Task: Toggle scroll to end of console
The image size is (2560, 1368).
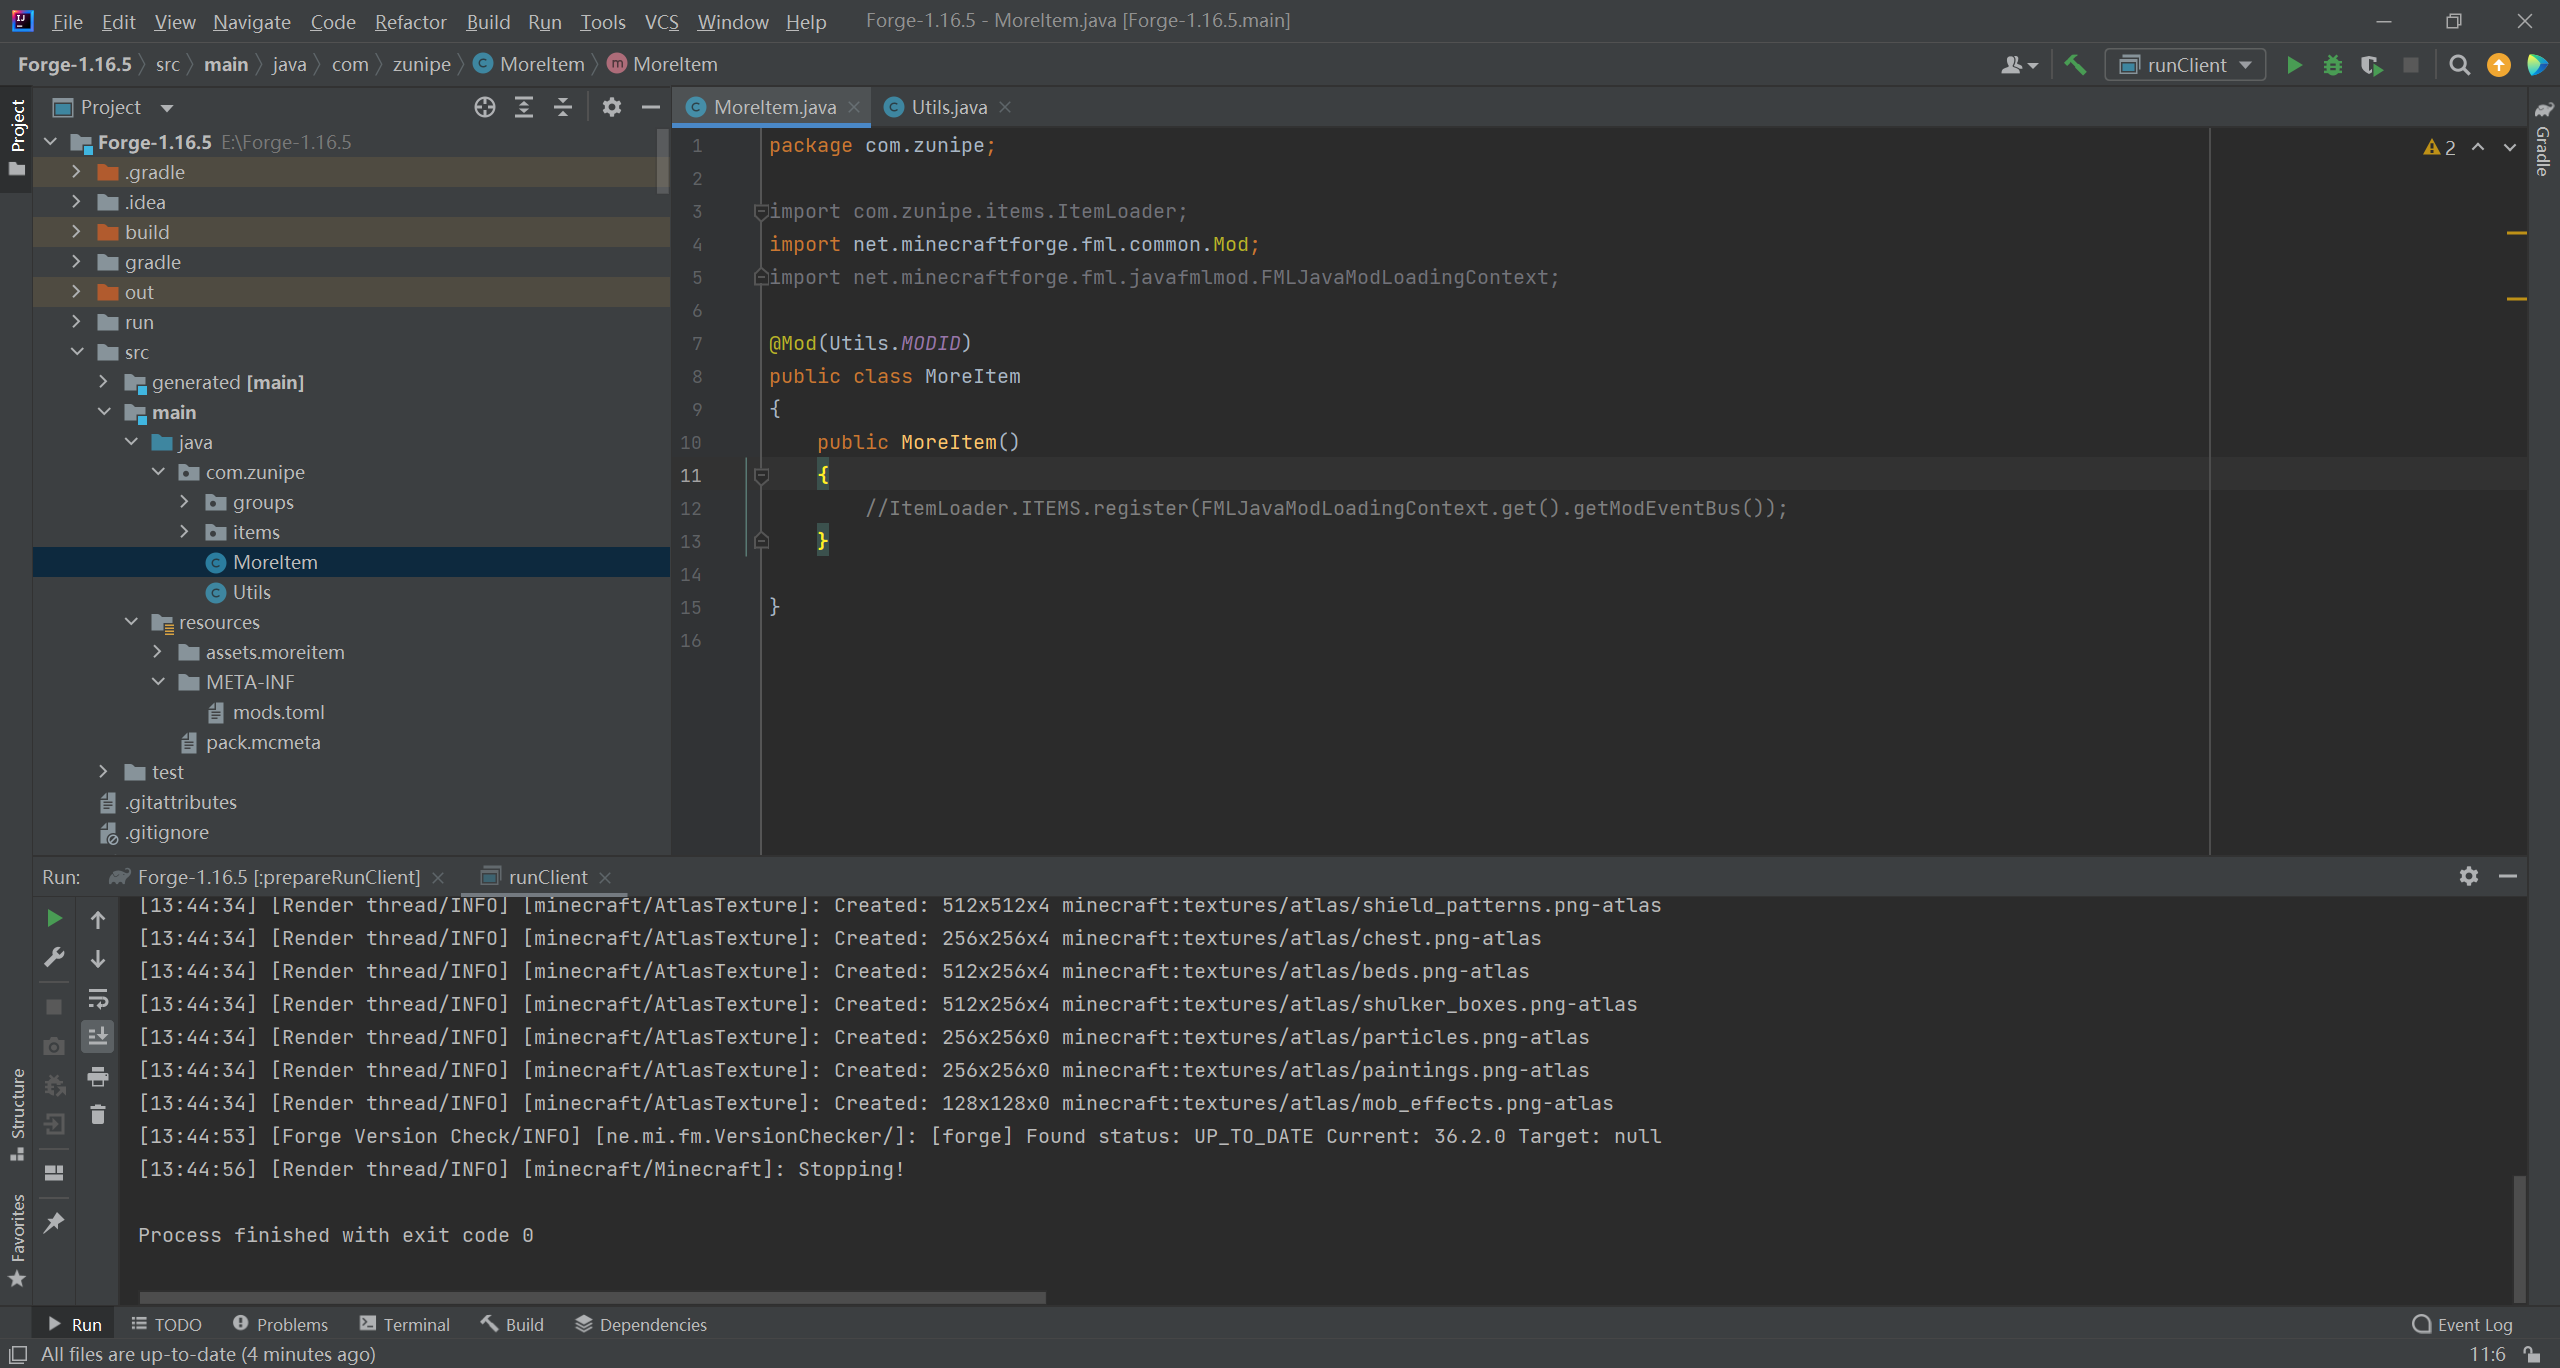Action: pyautogui.click(x=98, y=1037)
